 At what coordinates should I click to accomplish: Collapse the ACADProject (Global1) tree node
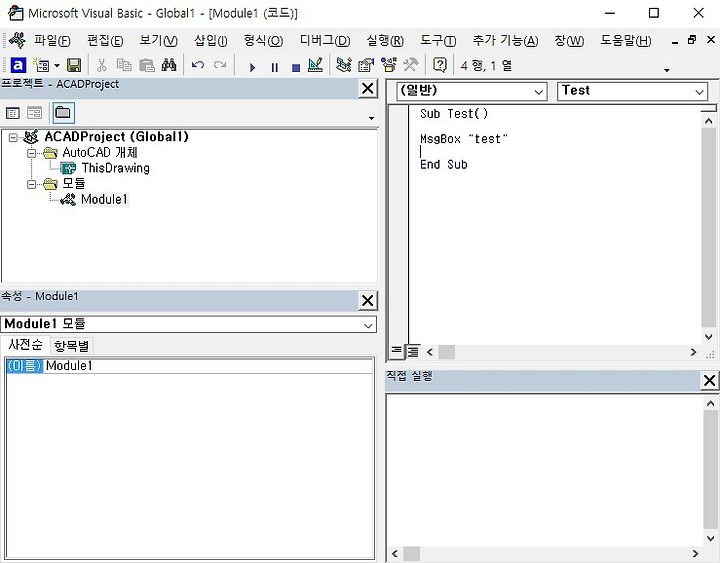[x=13, y=137]
